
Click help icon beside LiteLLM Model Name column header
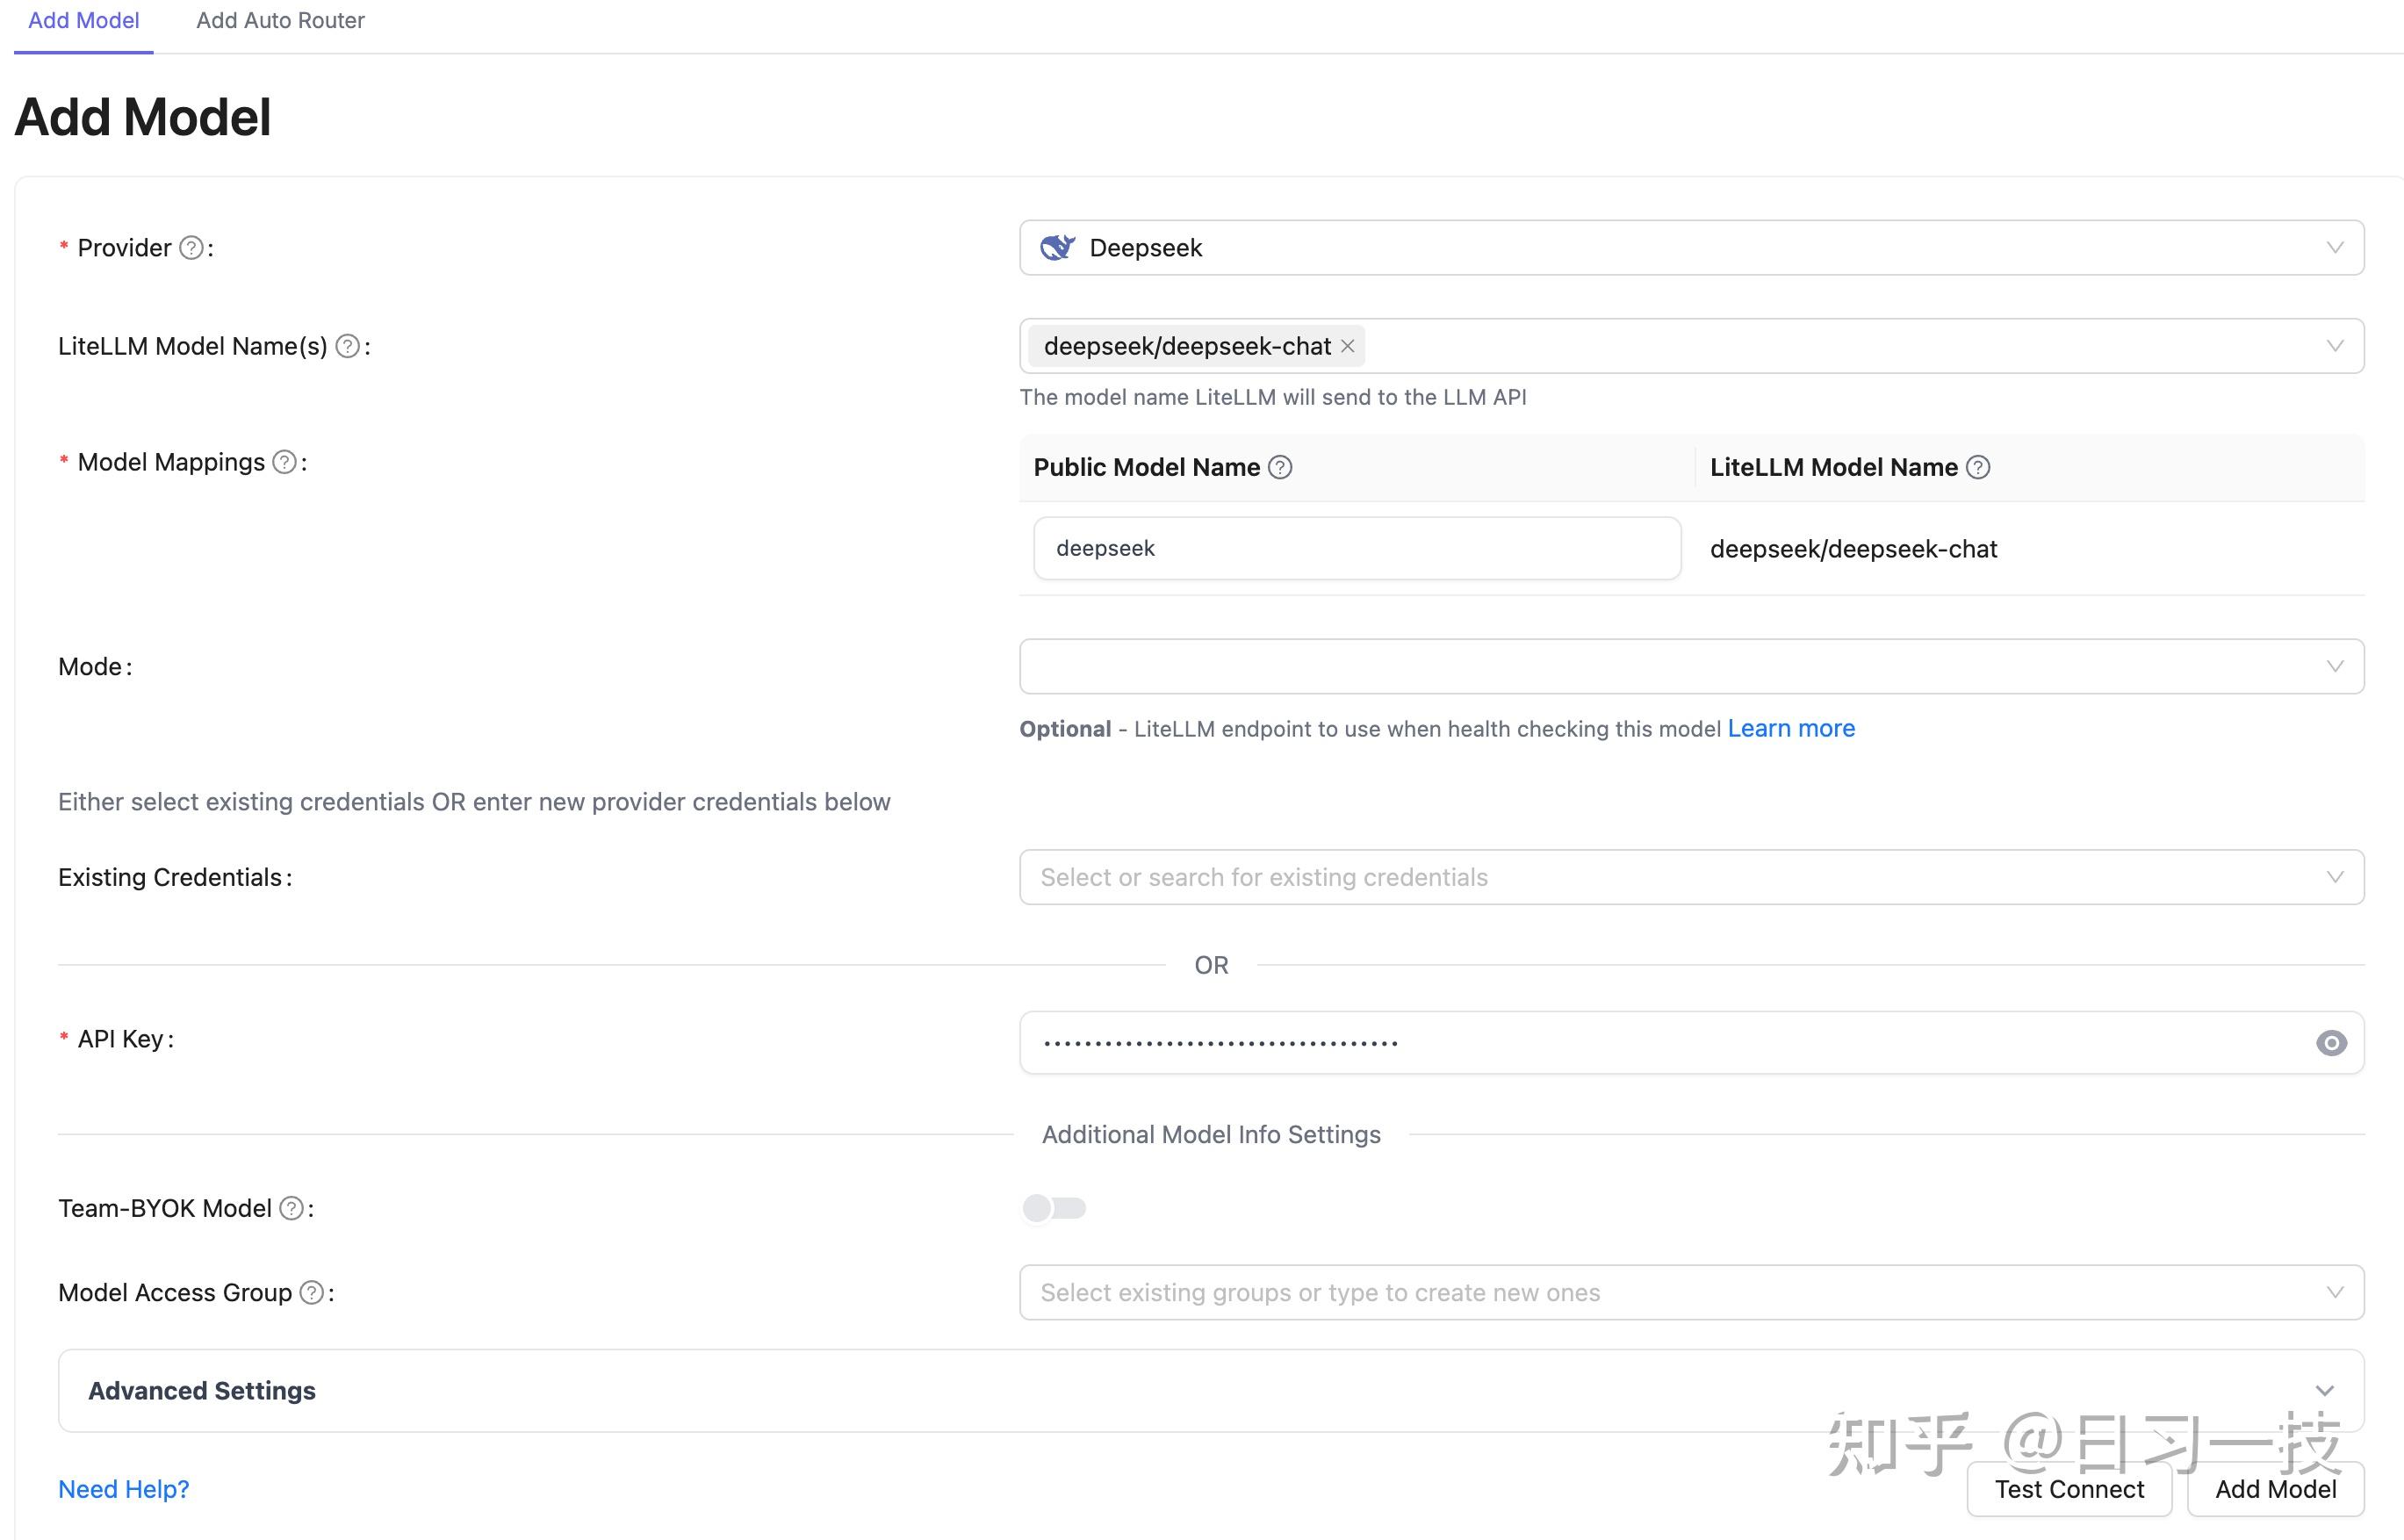pos(1978,467)
